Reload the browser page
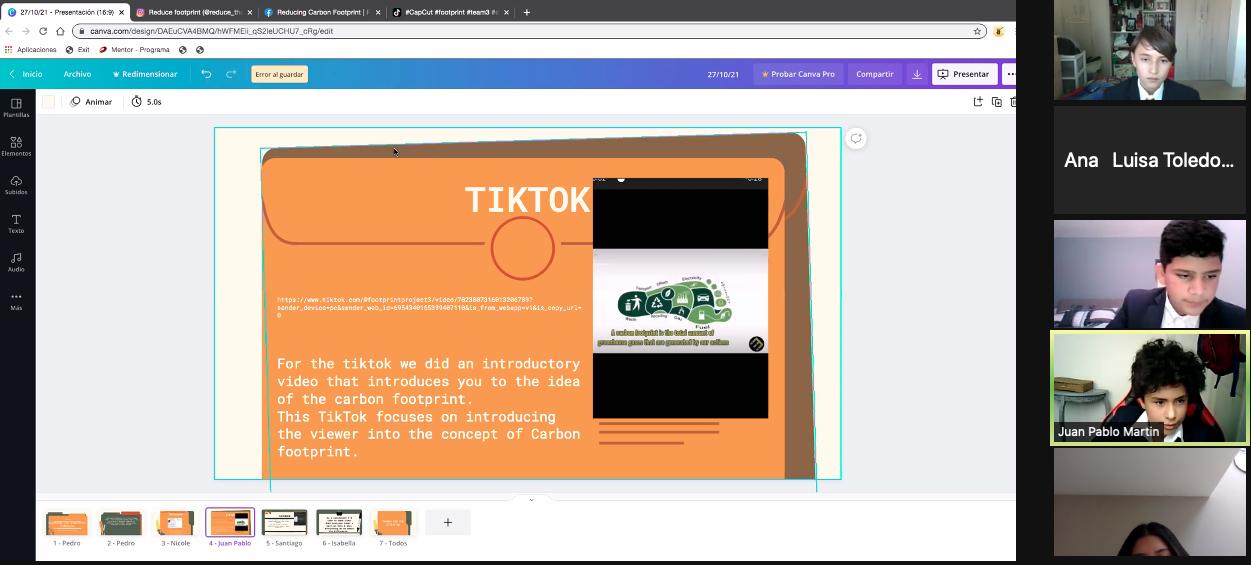 43,31
